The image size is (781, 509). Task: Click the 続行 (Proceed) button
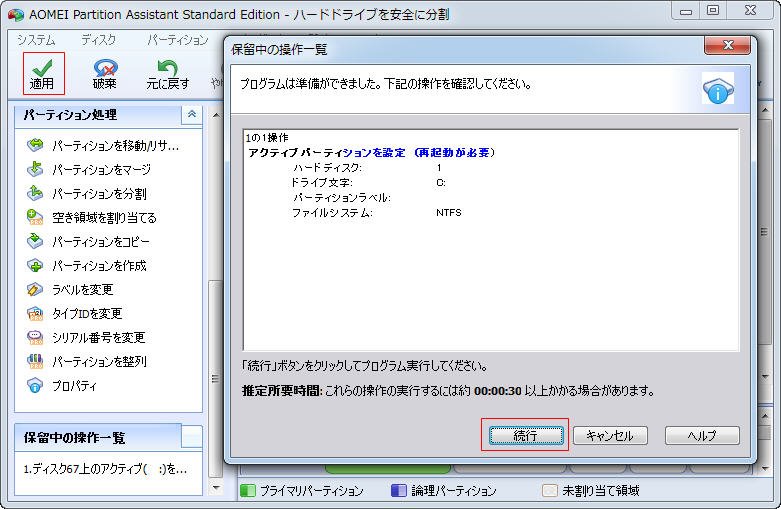(526, 436)
